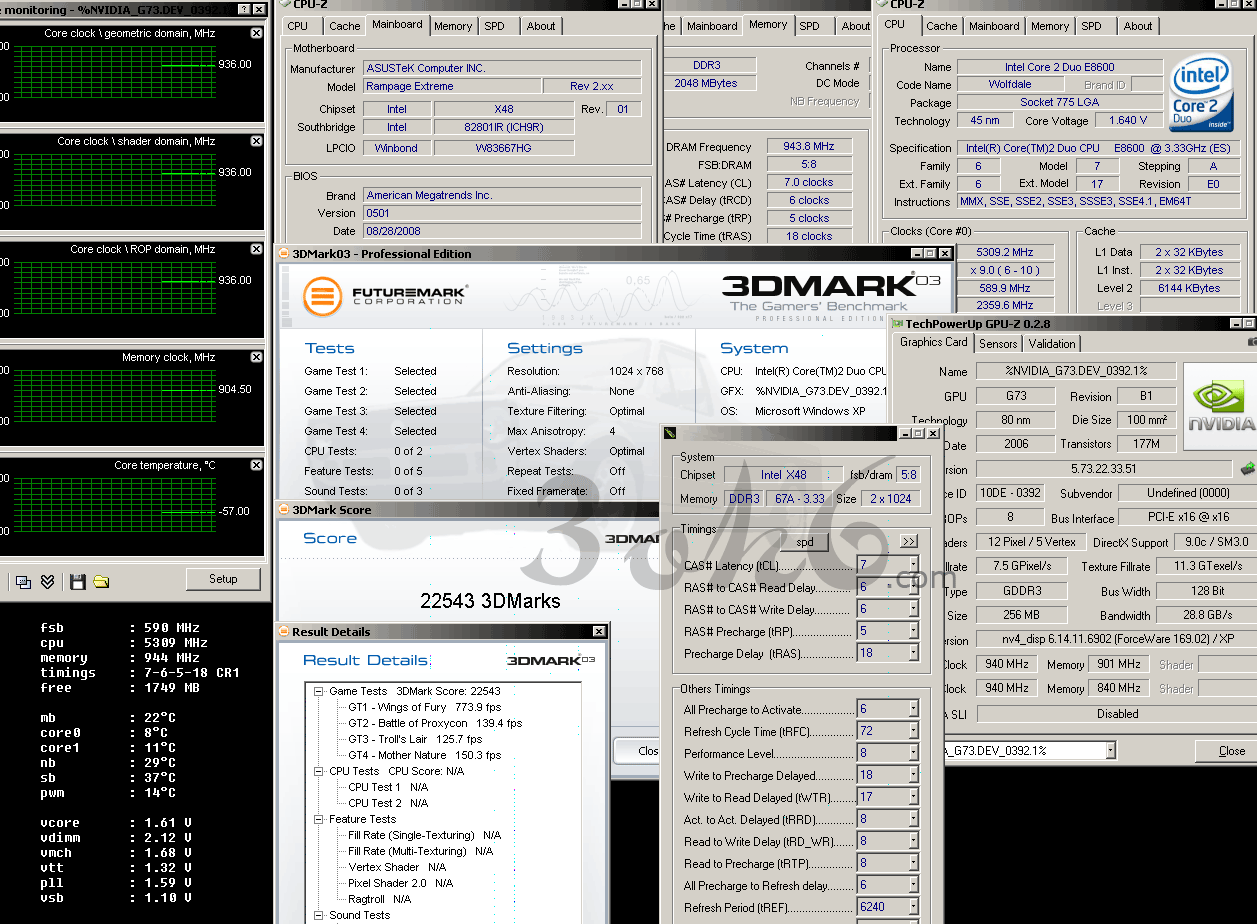Collapse the Sound Tests tree node
This screenshot has width=1257, height=924.
[318, 915]
